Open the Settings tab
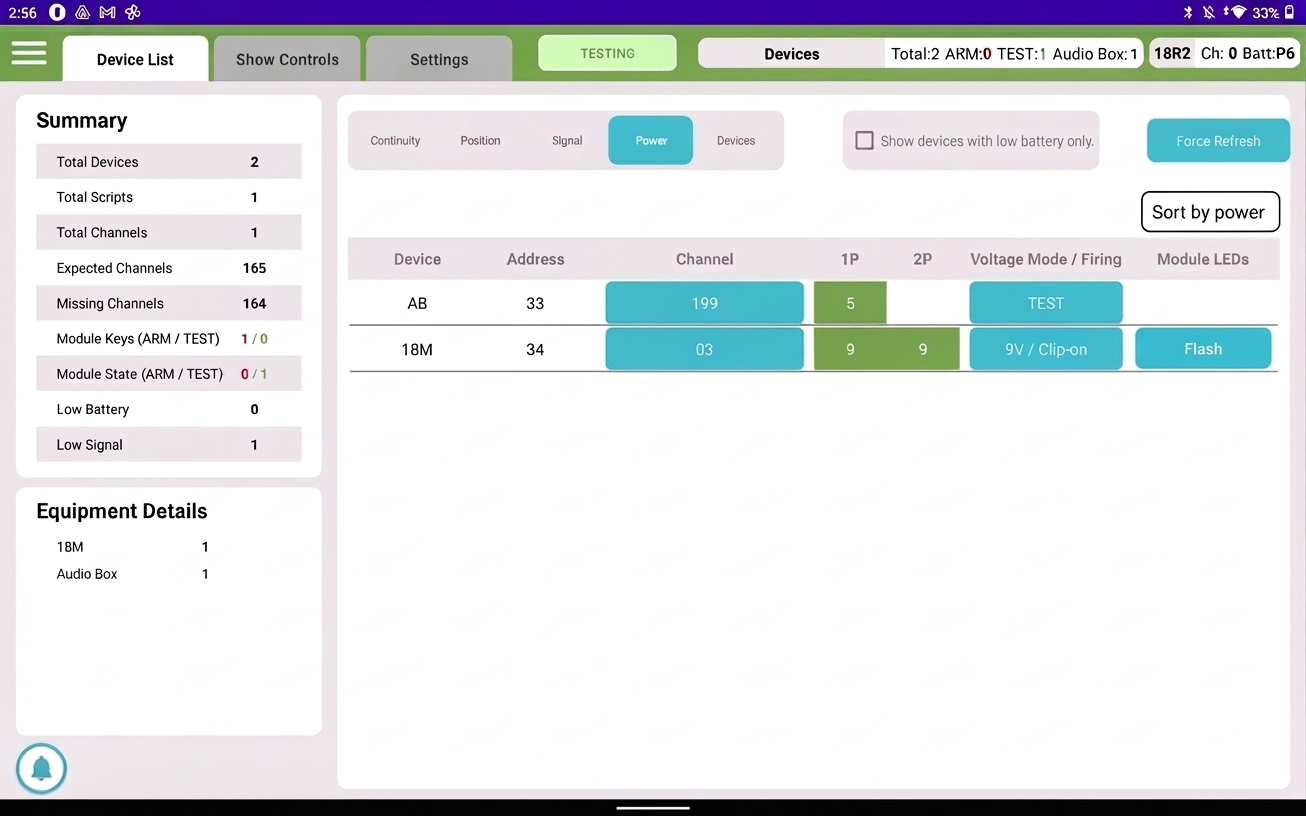This screenshot has height=816, width=1306. tap(438, 58)
